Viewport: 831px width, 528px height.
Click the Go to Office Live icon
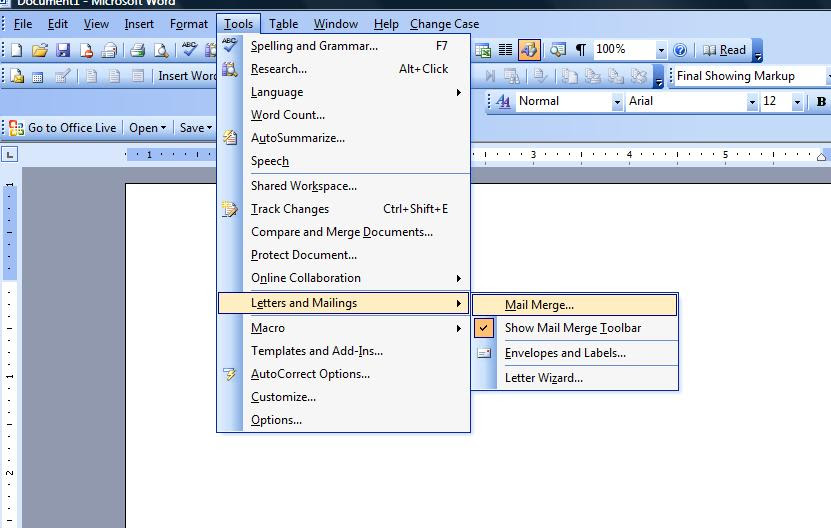point(16,128)
